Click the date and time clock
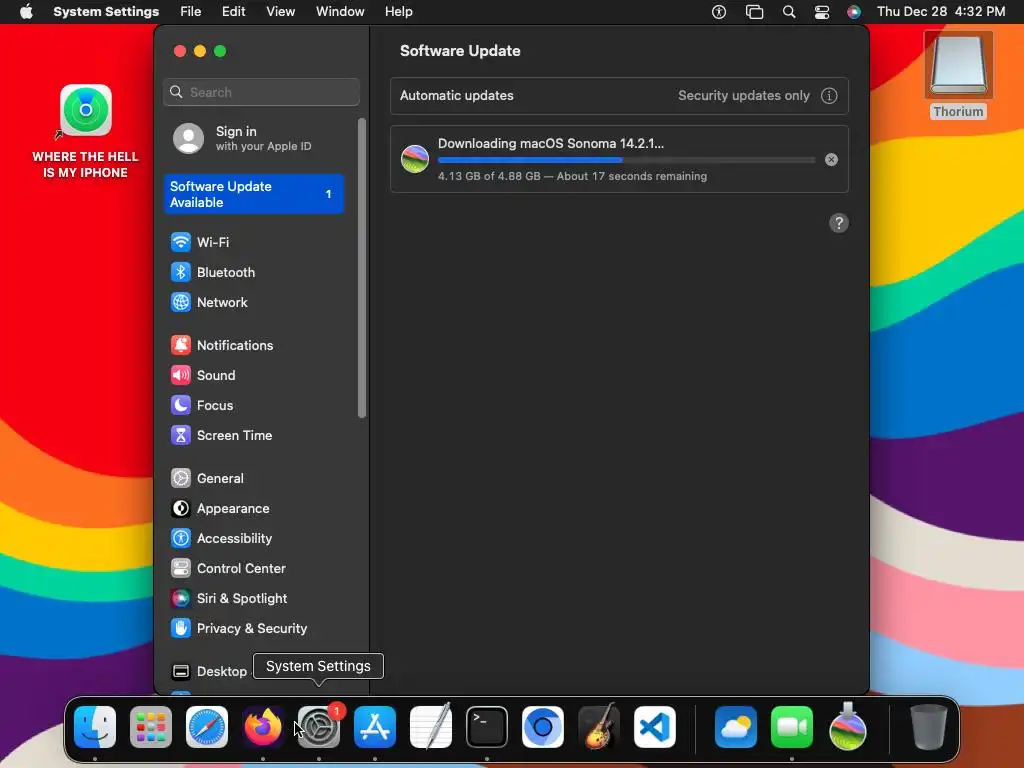 940,12
